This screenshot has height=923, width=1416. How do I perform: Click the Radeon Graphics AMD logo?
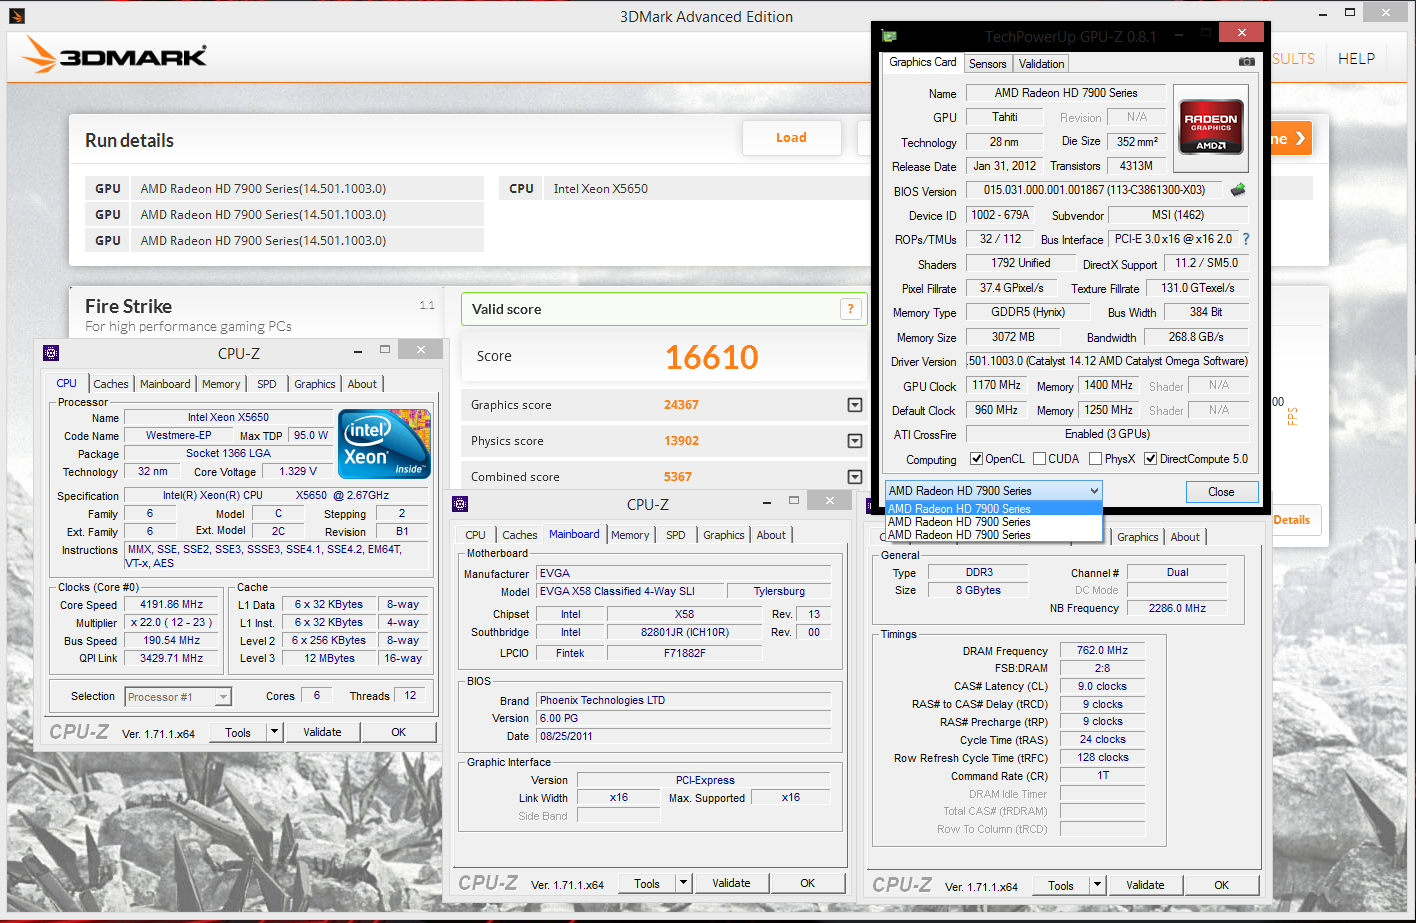[1211, 126]
